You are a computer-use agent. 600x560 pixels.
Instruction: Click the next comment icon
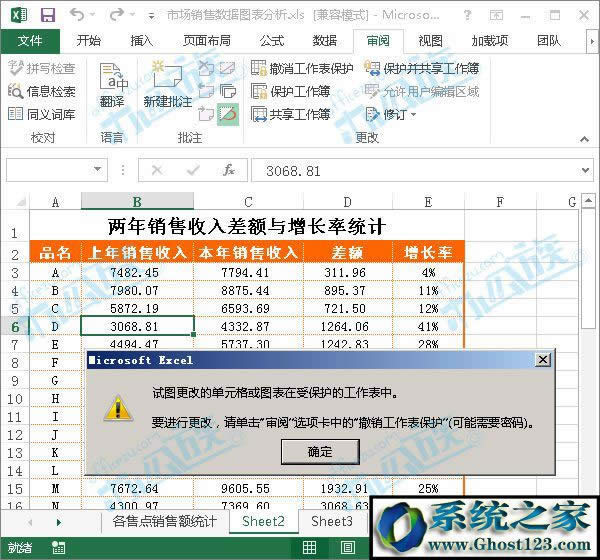[x=206, y=114]
